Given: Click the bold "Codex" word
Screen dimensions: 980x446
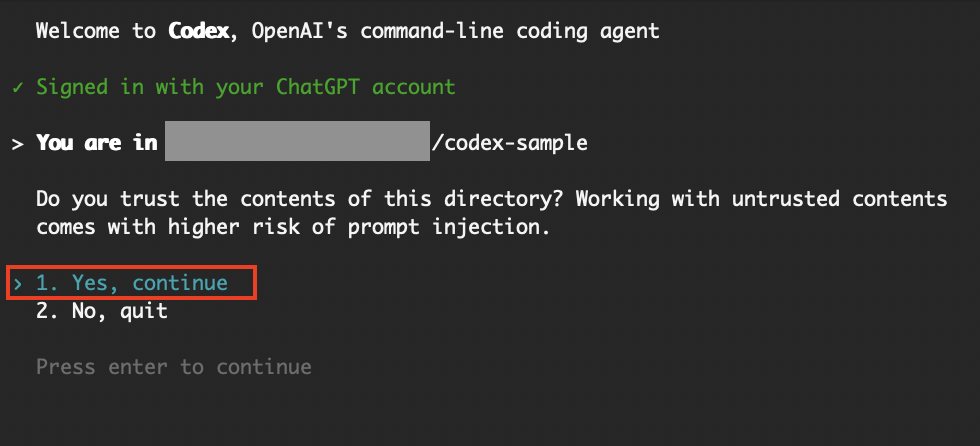Looking at the screenshot, I should point(198,31).
